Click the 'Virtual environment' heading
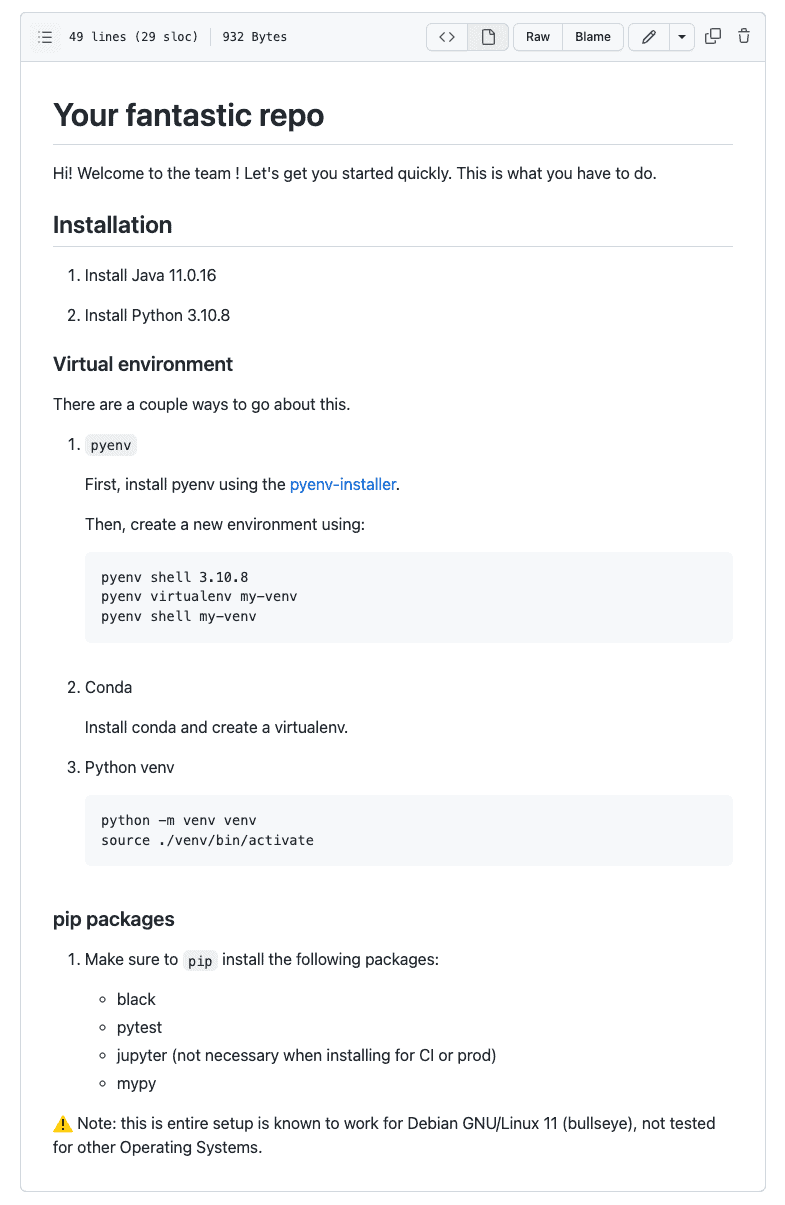Viewport: 785px width, 1205px height. point(143,364)
